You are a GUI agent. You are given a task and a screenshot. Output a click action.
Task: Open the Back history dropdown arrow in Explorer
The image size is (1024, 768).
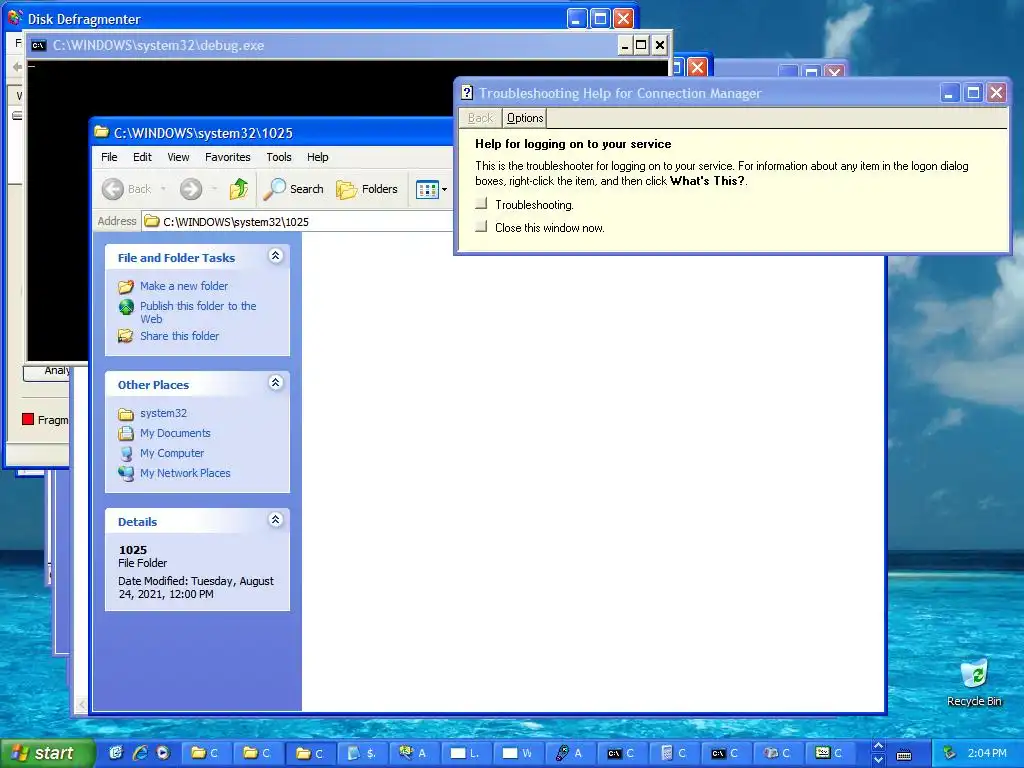point(163,189)
